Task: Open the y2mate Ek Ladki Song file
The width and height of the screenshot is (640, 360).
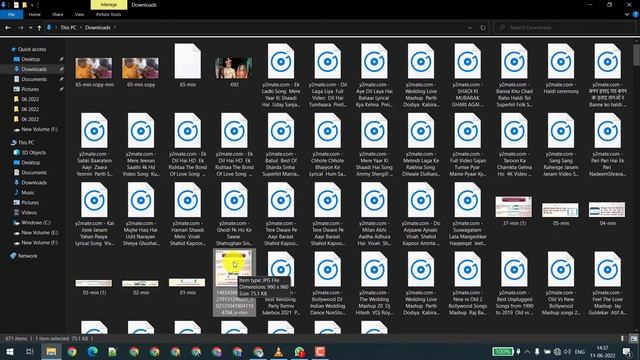Action: 281,76
